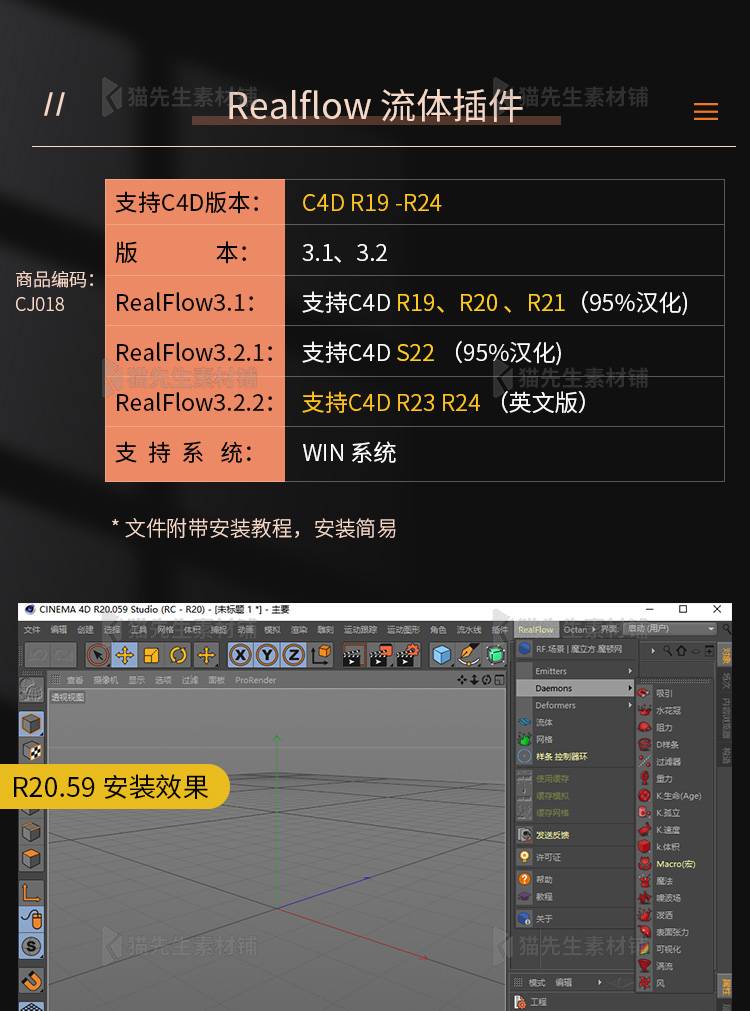750x1011 pixels.
Task: Choose 帮助 menu entry
Action: (x=576, y=879)
